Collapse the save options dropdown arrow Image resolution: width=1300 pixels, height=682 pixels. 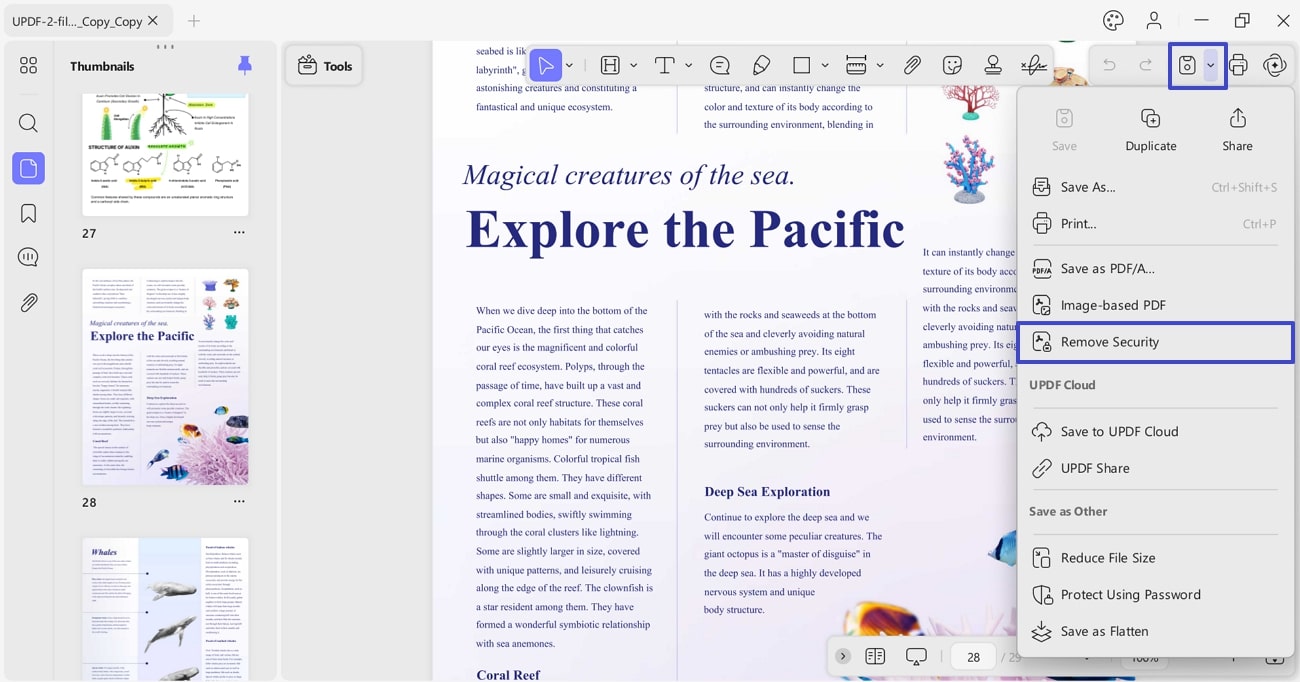click(1211, 66)
